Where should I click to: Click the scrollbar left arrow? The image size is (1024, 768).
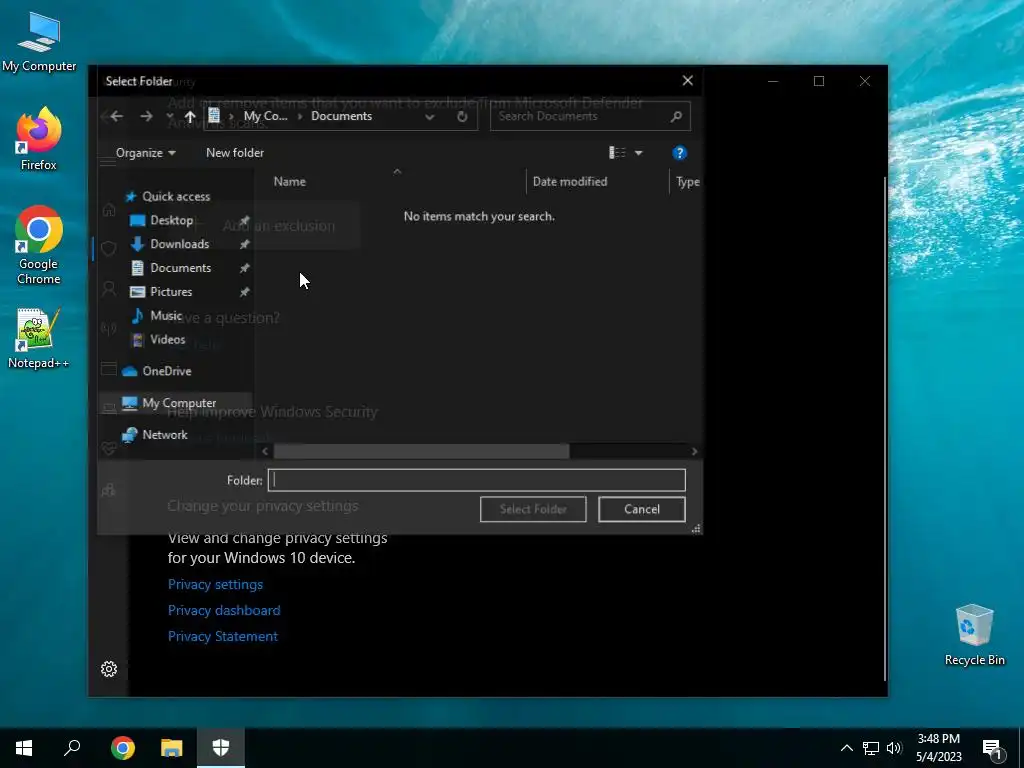click(x=264, y=451)
